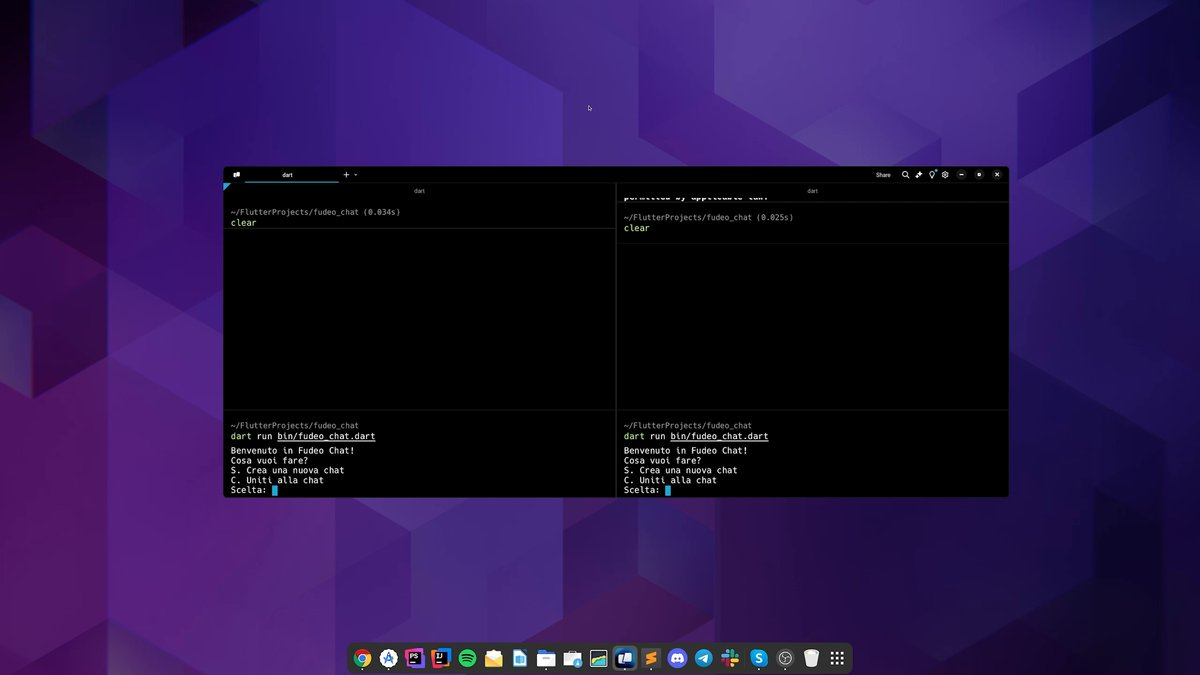Open Spotify from the dock

467,658
